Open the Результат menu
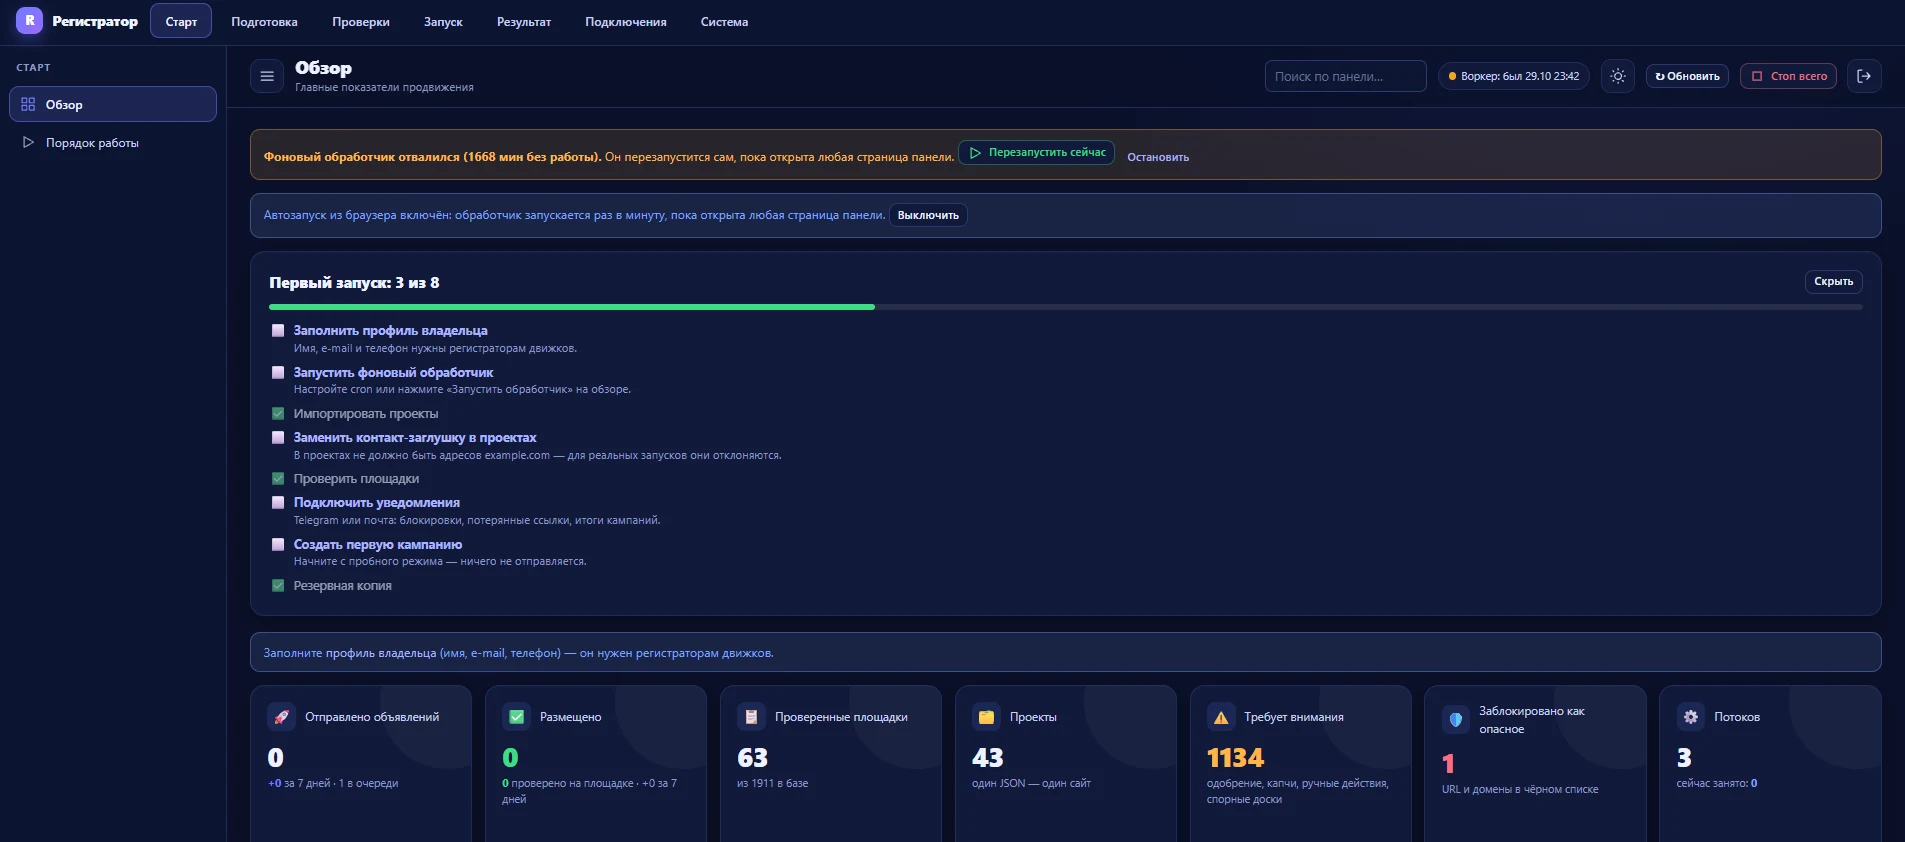 click(524, 21)
